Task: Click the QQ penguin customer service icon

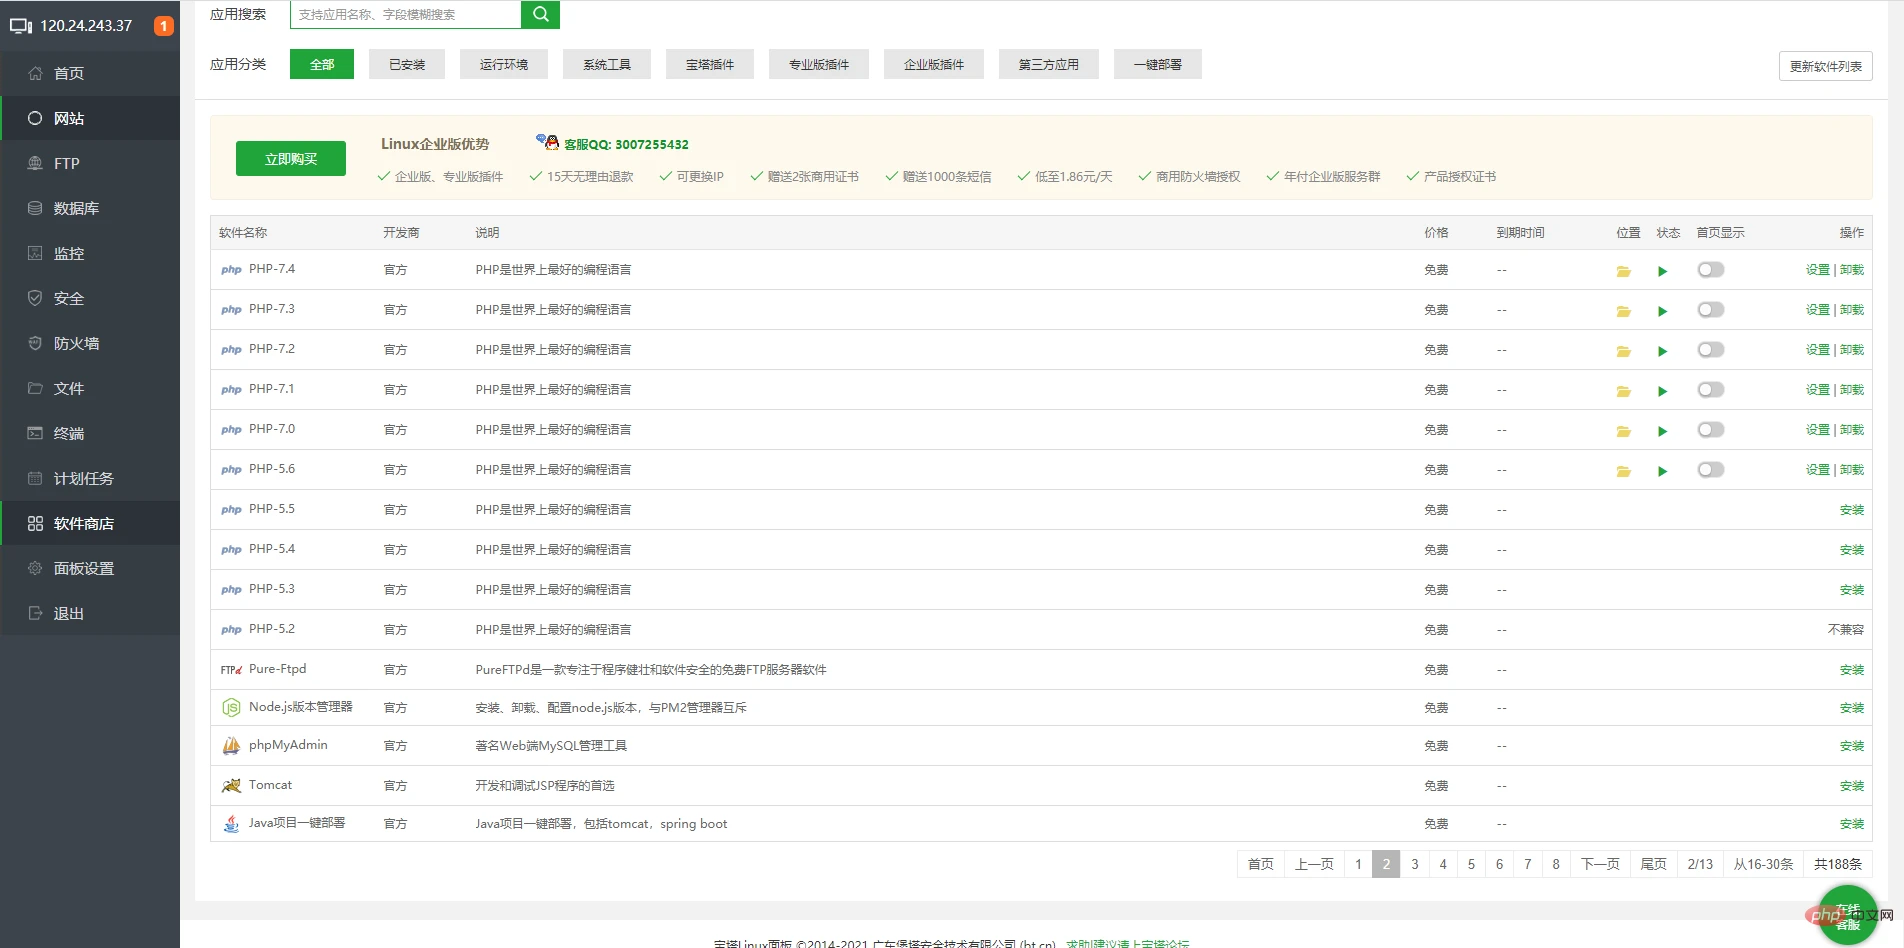Action: [547, 142]
